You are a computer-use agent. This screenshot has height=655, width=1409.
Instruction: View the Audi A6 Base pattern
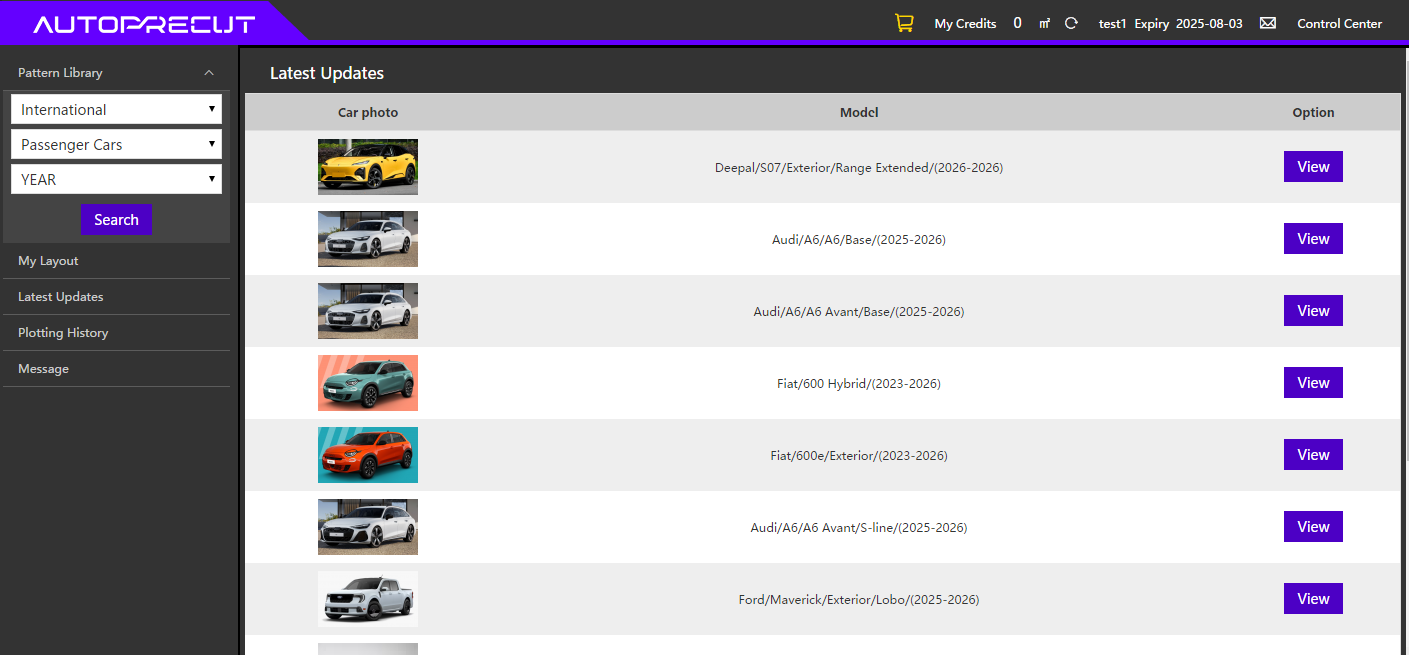(1313, 239)
